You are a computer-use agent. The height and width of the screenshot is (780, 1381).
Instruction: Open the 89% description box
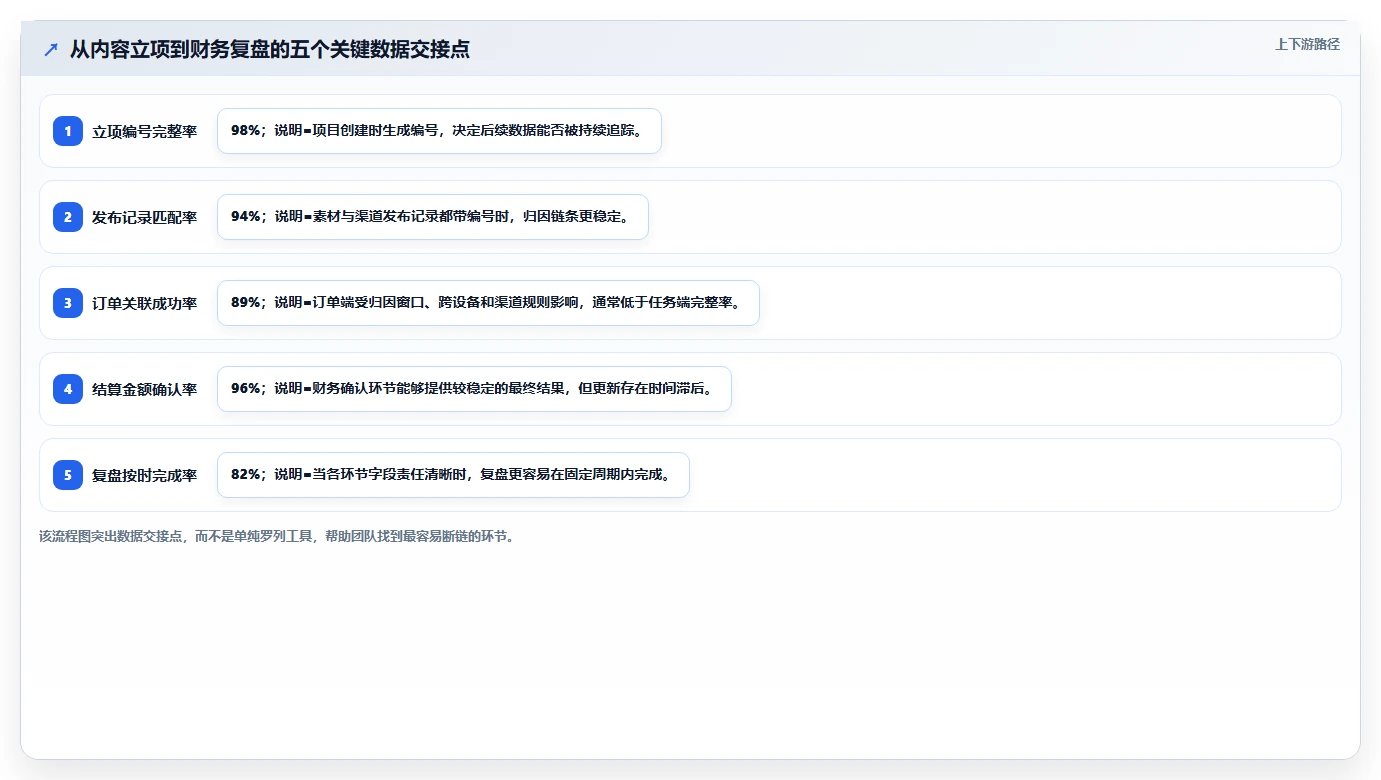(488, 303)
